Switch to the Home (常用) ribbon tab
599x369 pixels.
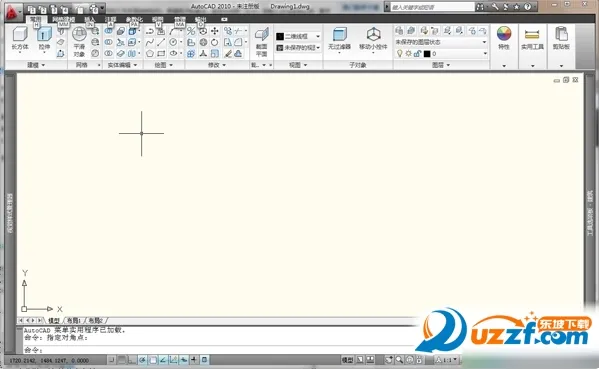pyautogui.click(x=36, y=19)
